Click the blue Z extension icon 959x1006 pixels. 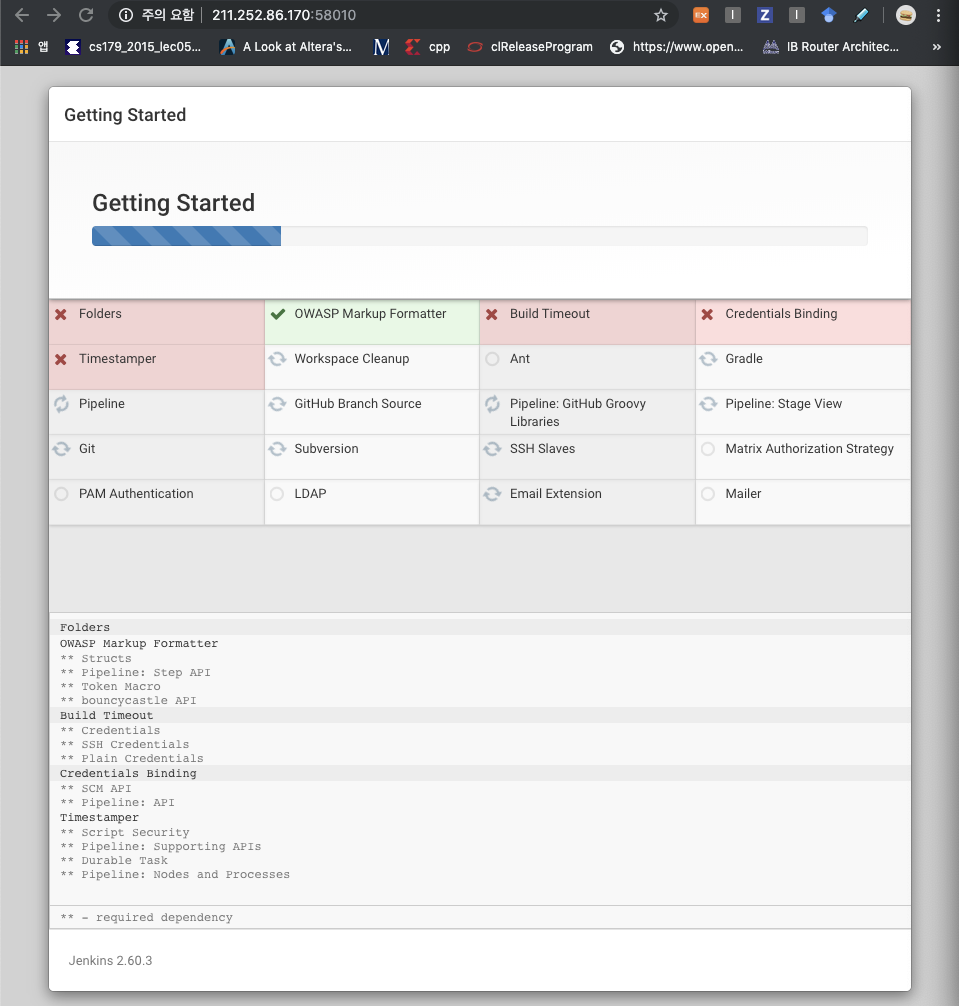pos(764,15)
